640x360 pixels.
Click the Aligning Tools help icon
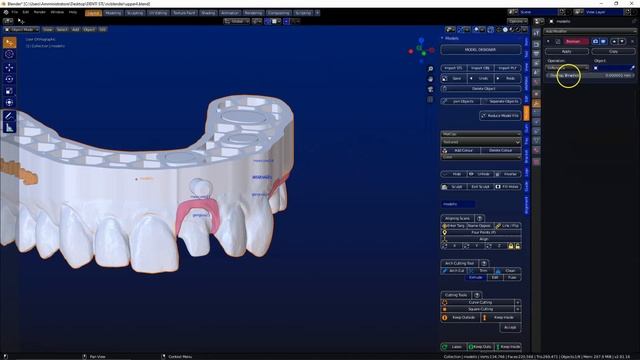click(480, 218)
